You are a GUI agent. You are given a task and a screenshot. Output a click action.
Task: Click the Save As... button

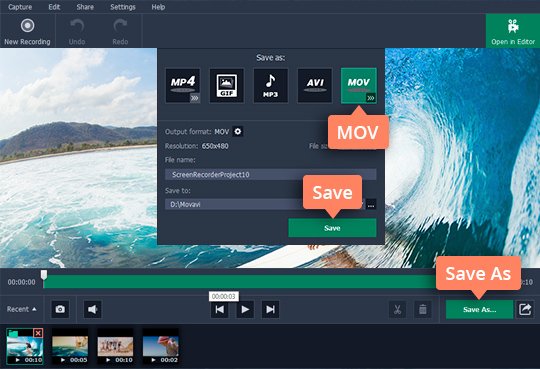click(479, 309)
